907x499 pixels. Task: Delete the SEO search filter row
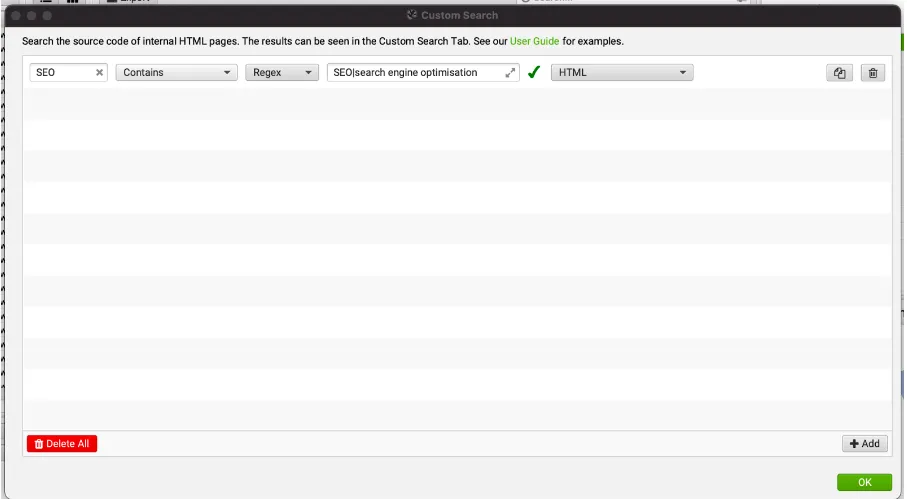873,73
